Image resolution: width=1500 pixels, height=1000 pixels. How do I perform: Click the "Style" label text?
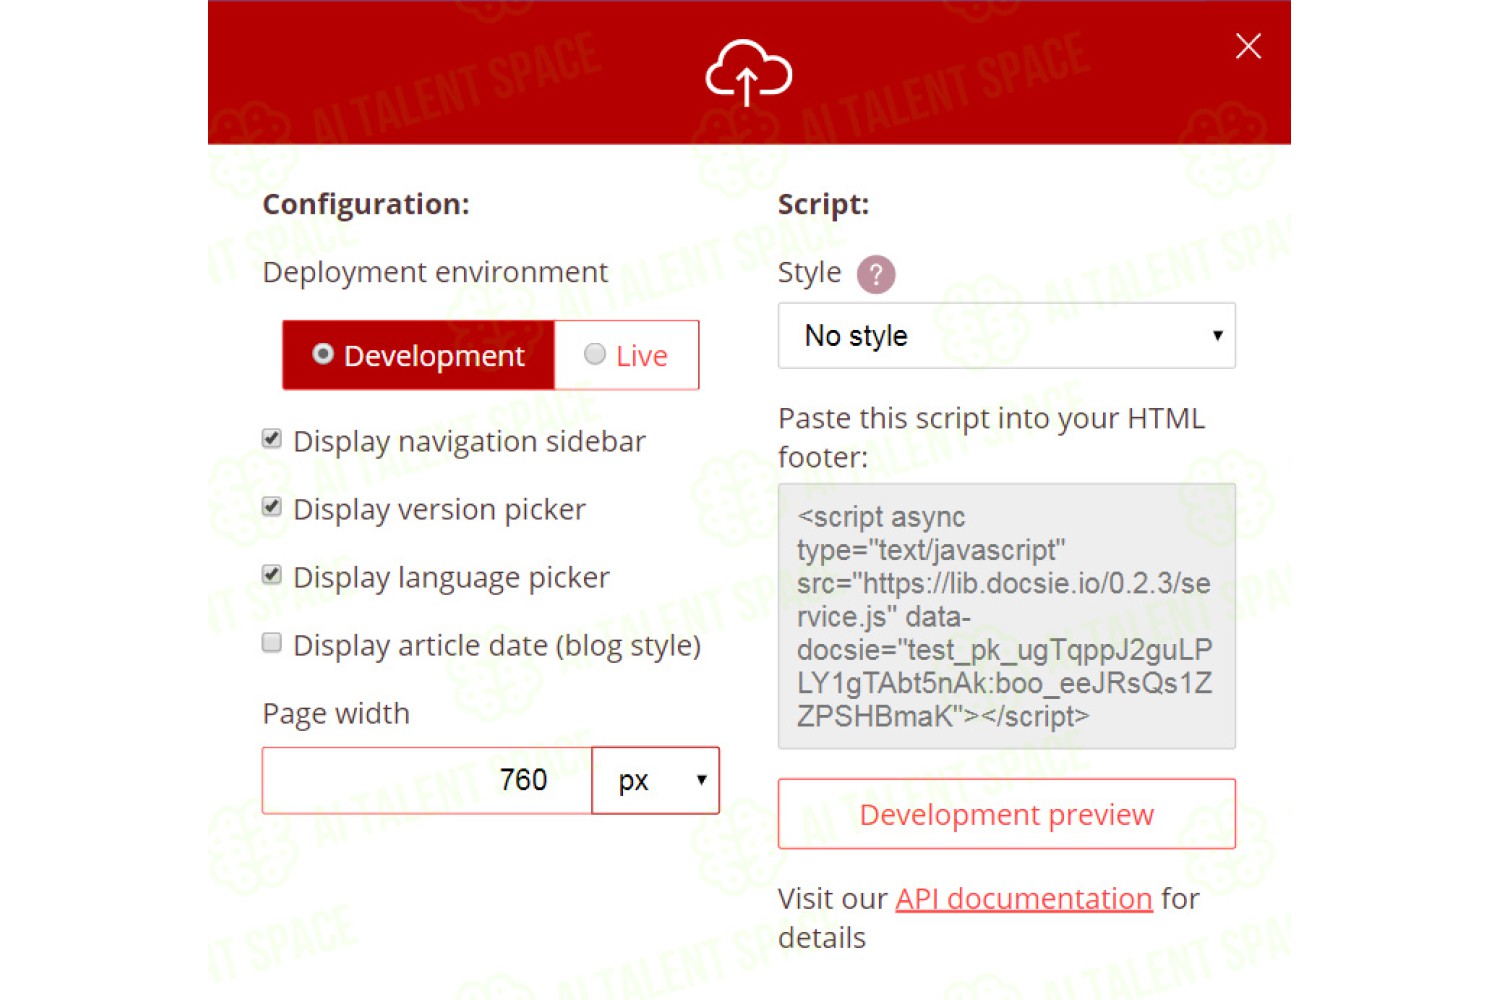coord(809,272)
